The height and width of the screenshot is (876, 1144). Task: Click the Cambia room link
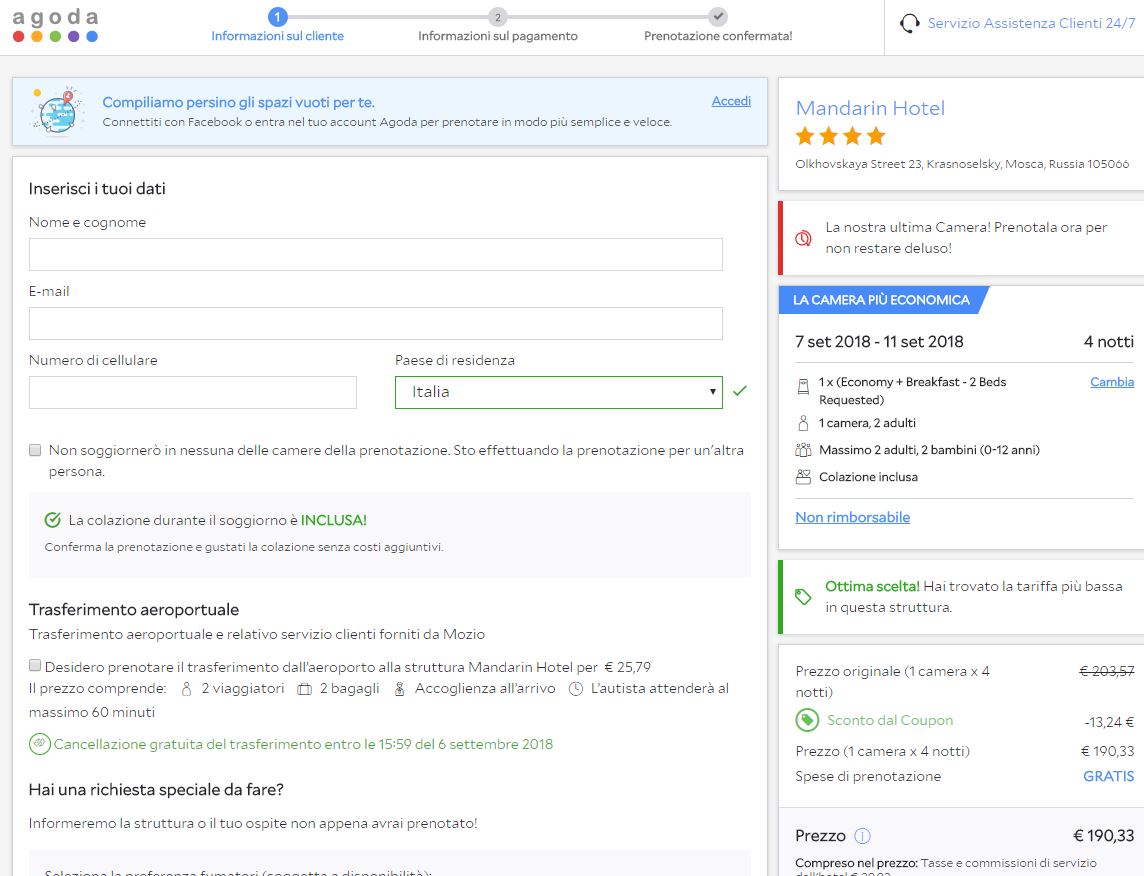tap(1112, 381)
